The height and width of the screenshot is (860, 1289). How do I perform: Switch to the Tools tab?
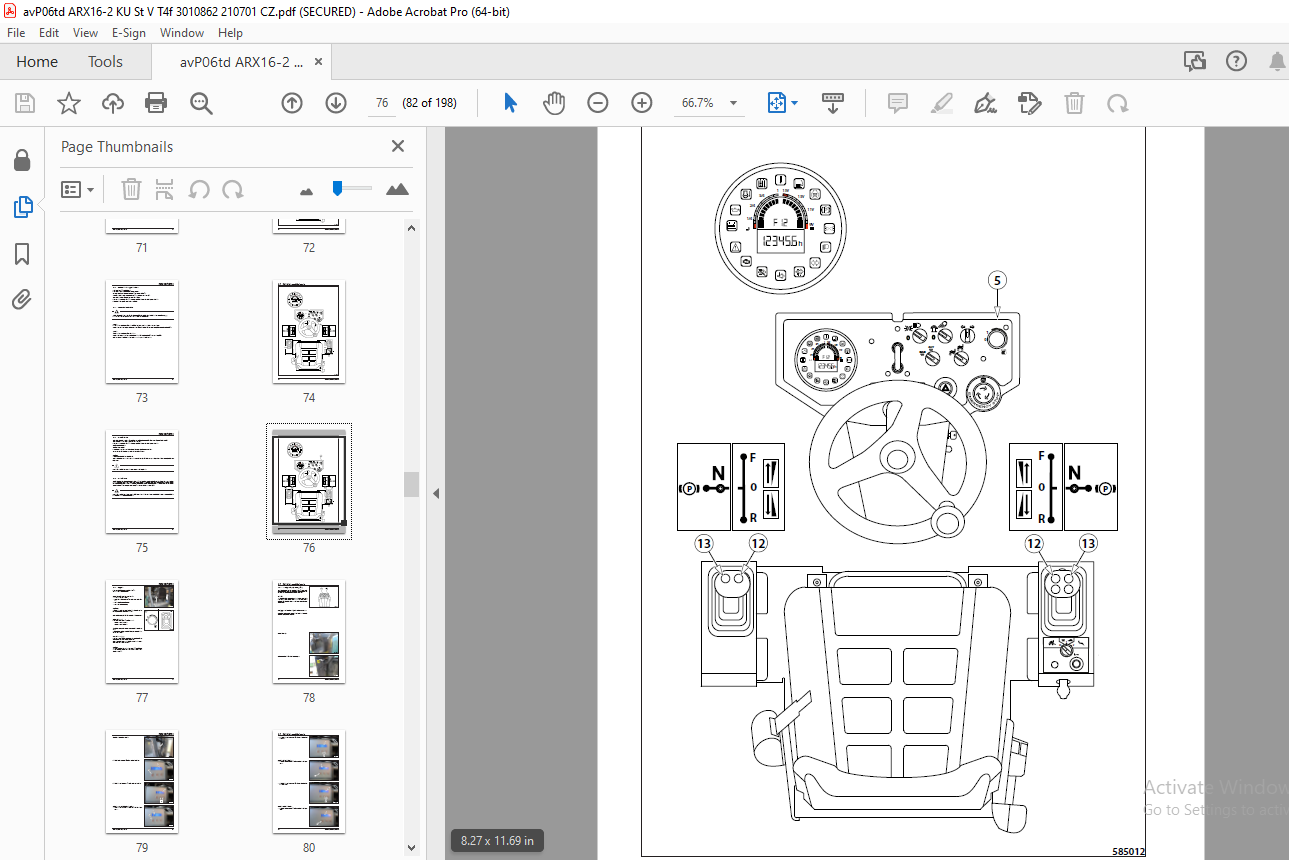(105, 62)
